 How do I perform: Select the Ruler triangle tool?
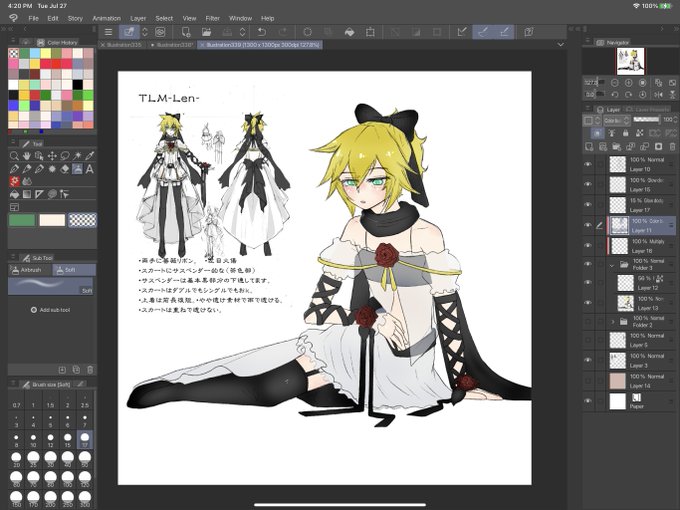[39, 194]
